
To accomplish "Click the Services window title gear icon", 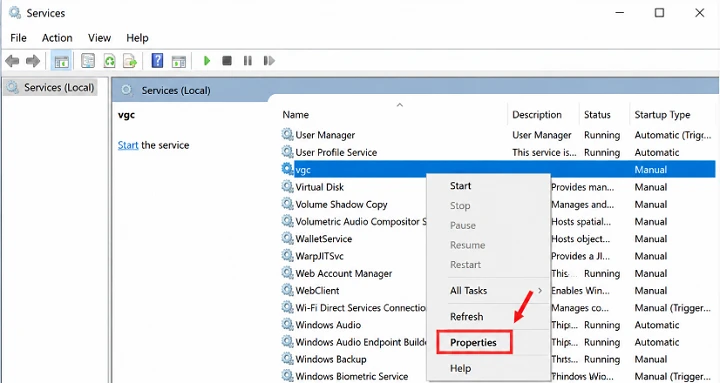I will click(x=14, y=13).
